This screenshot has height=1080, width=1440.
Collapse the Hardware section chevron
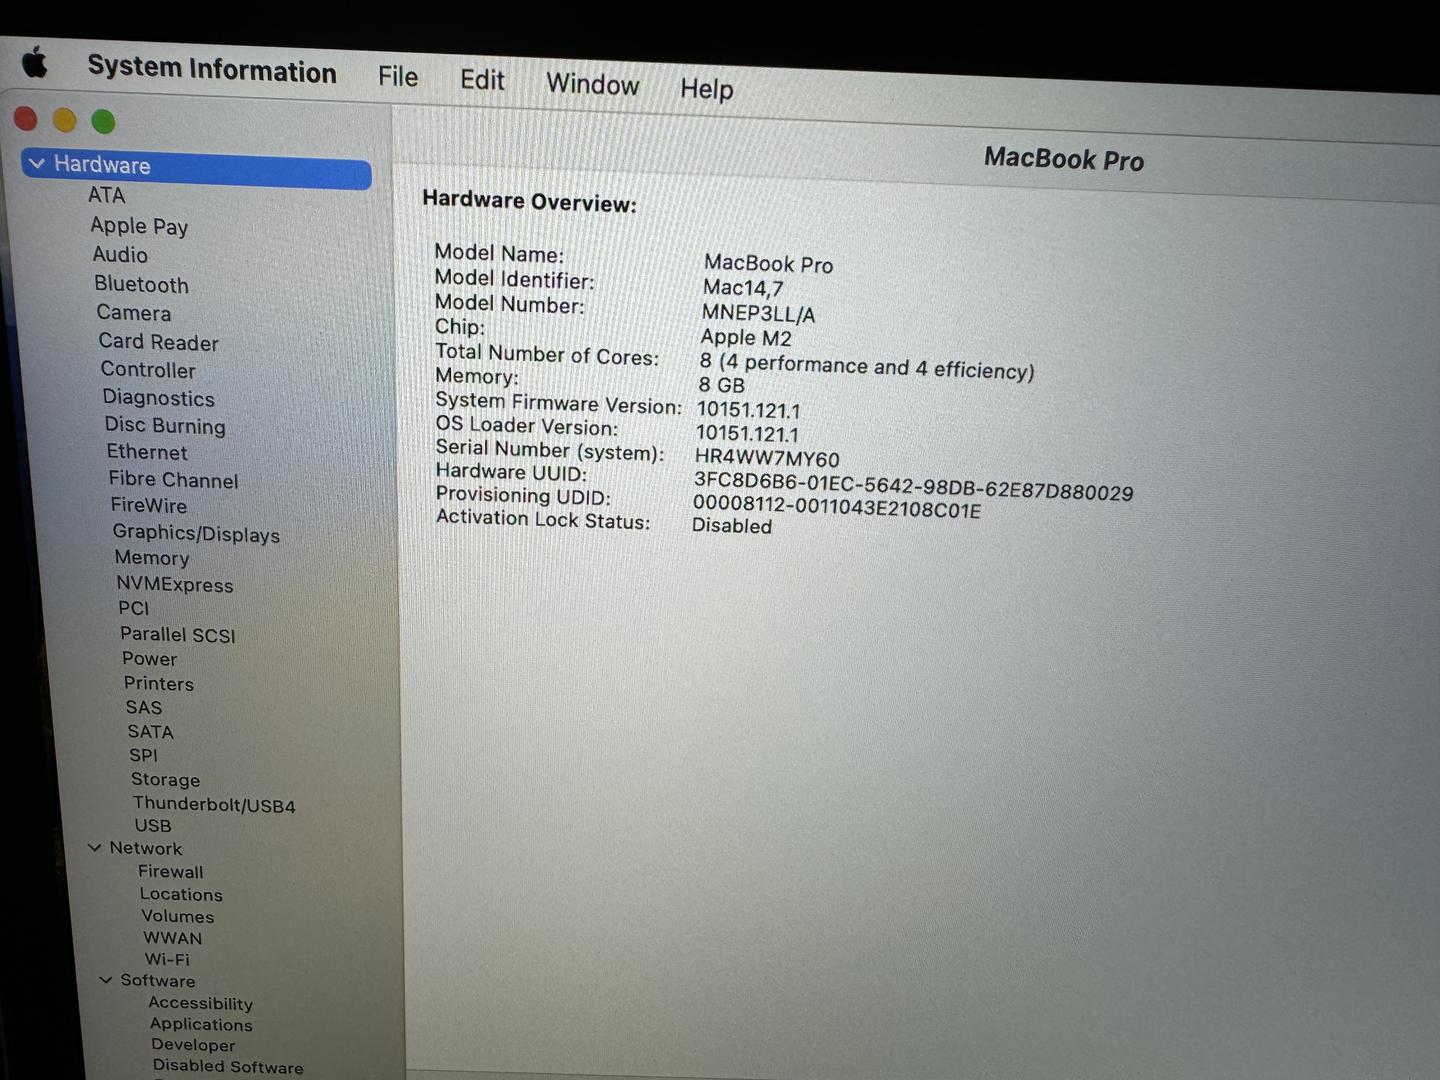pos(37,163)
